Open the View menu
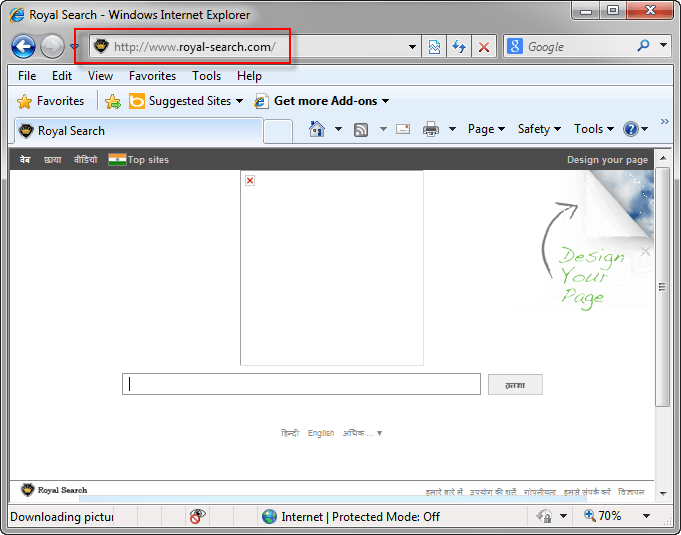681x535 pixels. click(x=100, y=76)
